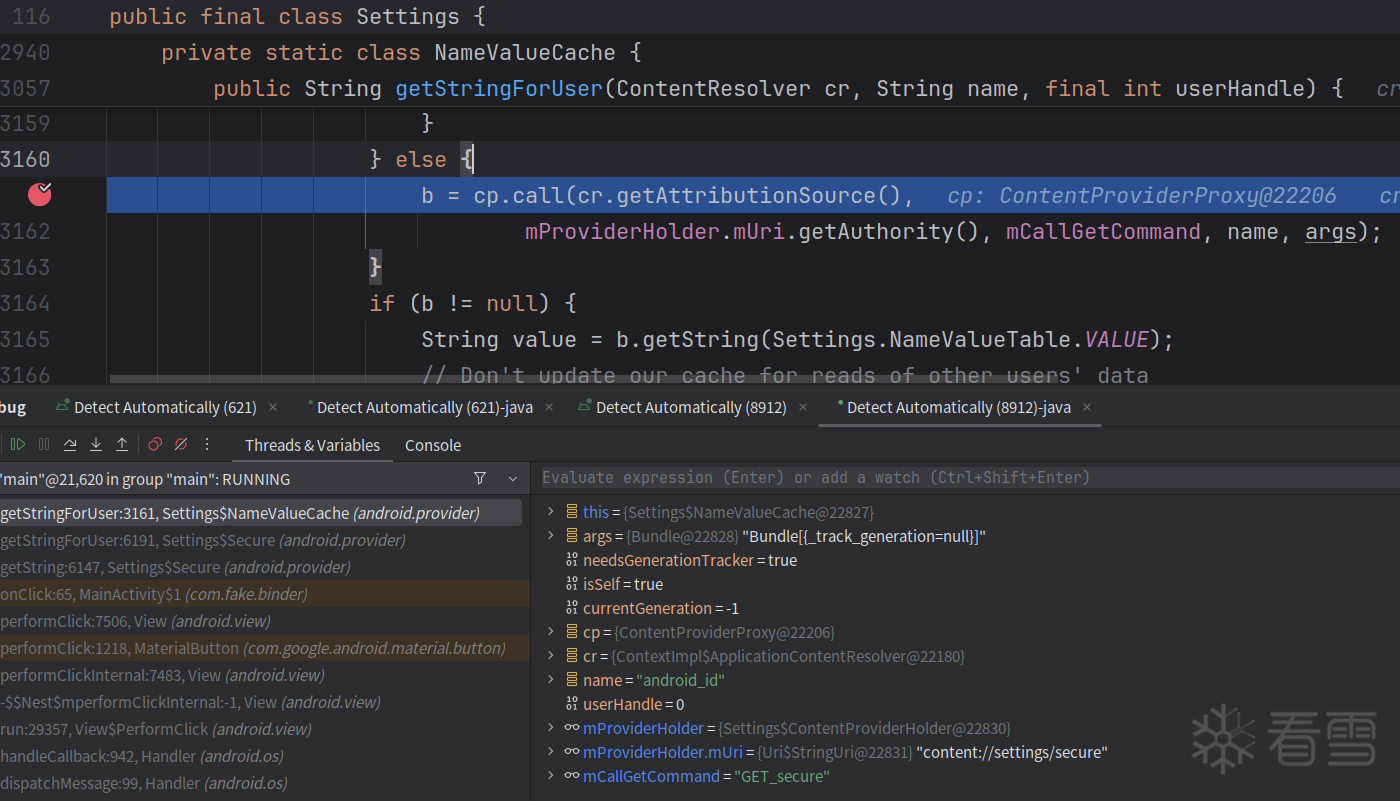Image resolution: width=1400 pixels, height=801 pixels.
Task: Click the primitive icon beside userHandle
Action: pos(572,704)
